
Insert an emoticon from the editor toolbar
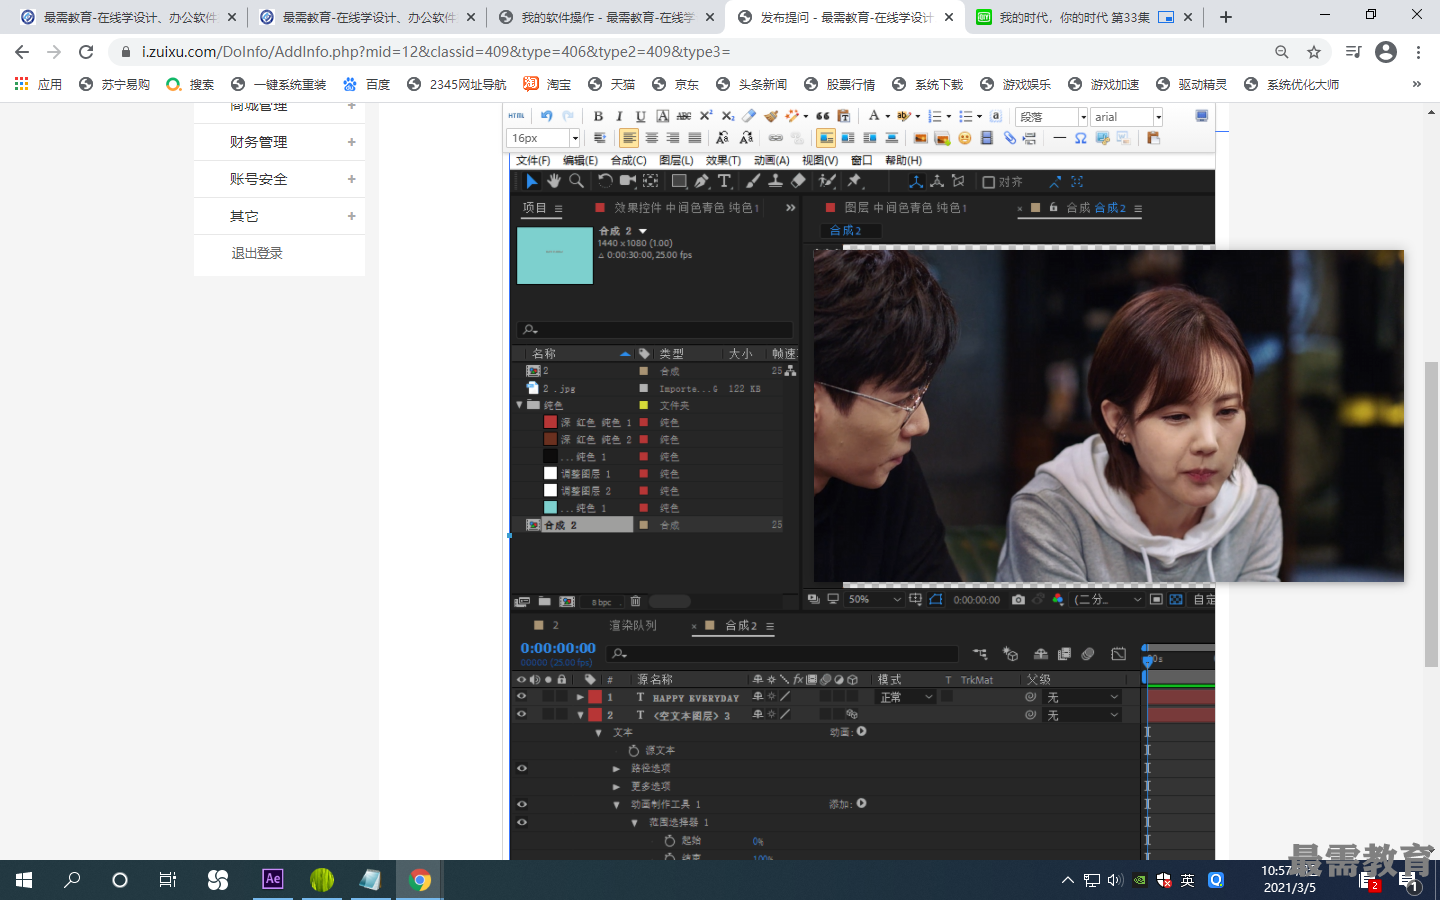[x=964, y=138]
